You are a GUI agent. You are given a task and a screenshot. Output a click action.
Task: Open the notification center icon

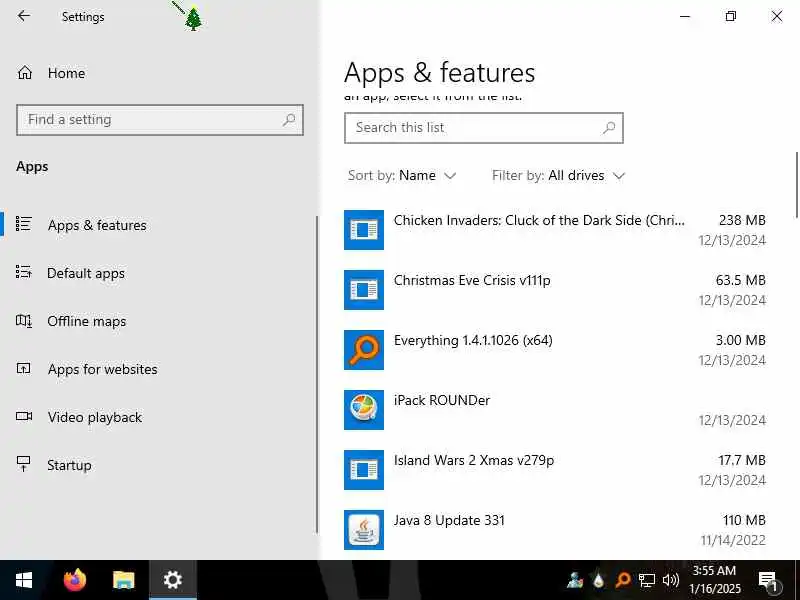(768, 580)
